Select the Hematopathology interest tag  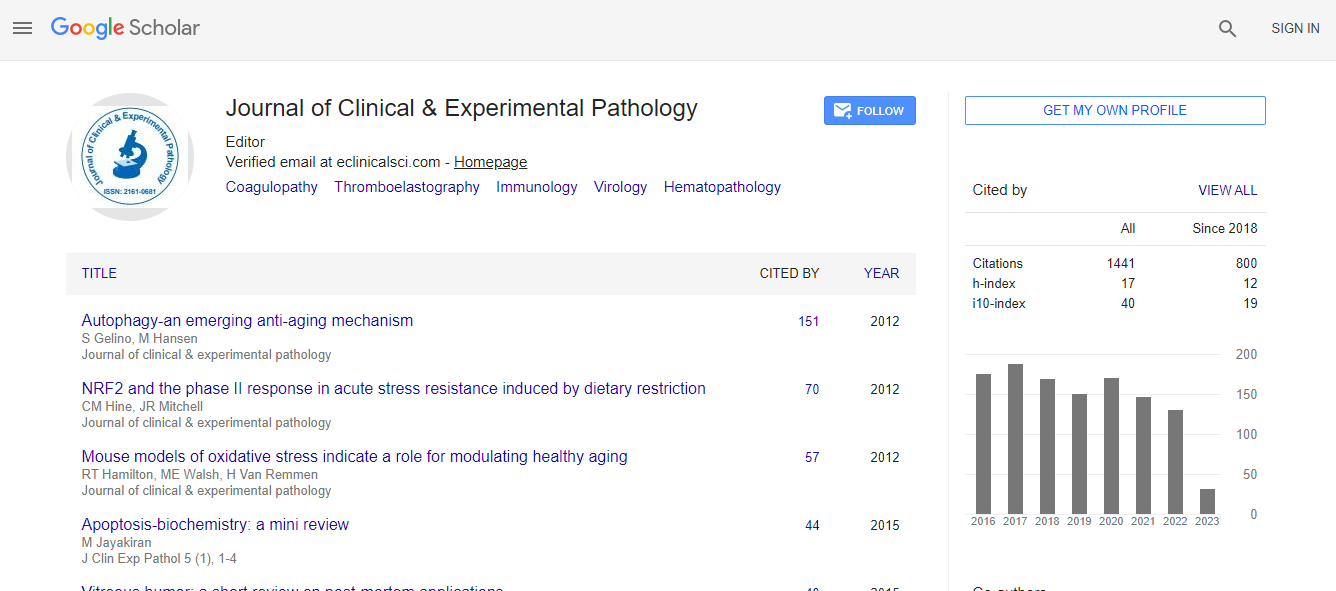[x=722, y=187]
